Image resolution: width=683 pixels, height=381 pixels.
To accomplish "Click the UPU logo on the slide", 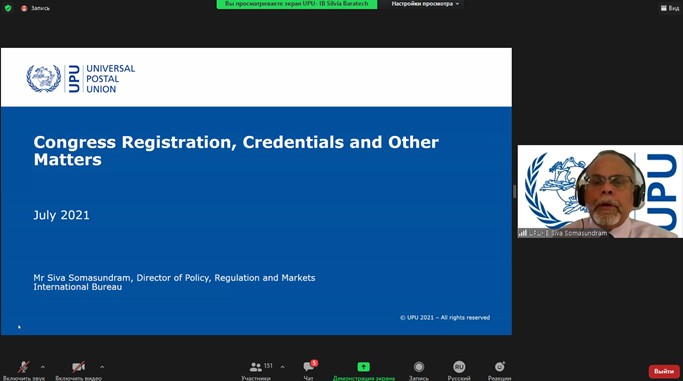I will pyautogui.click(x=81, y=78).
